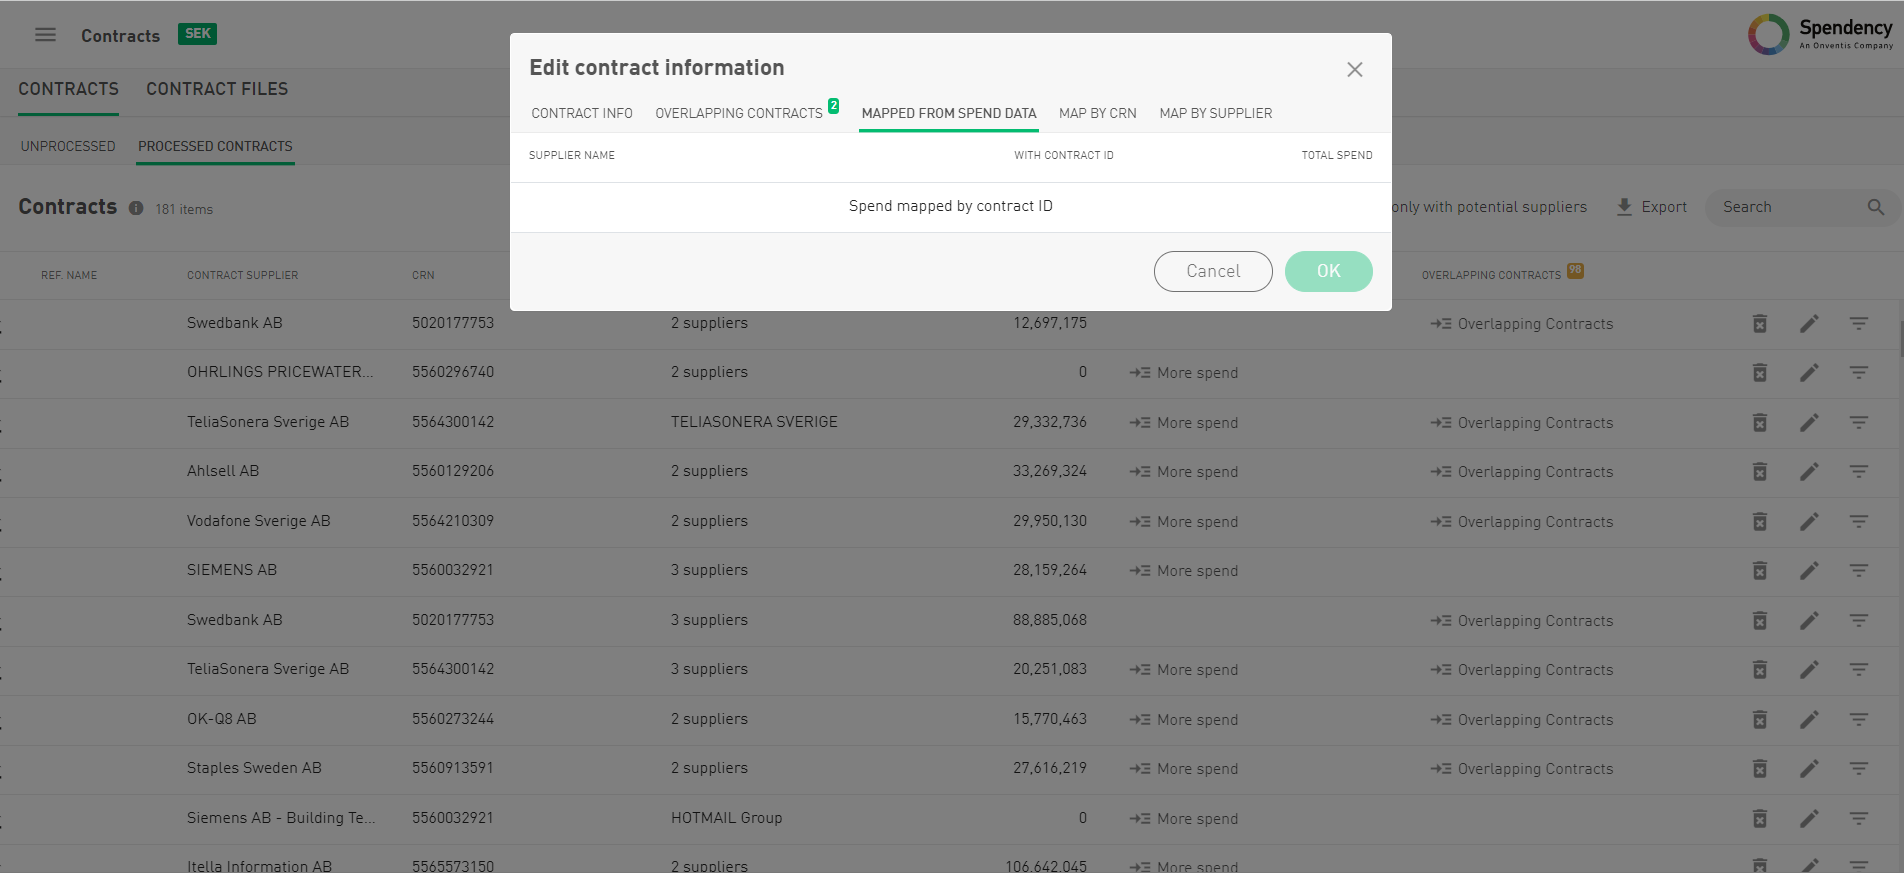Go to the Contract Info tab
1904x873 pixels.
(x=582, y=114)
